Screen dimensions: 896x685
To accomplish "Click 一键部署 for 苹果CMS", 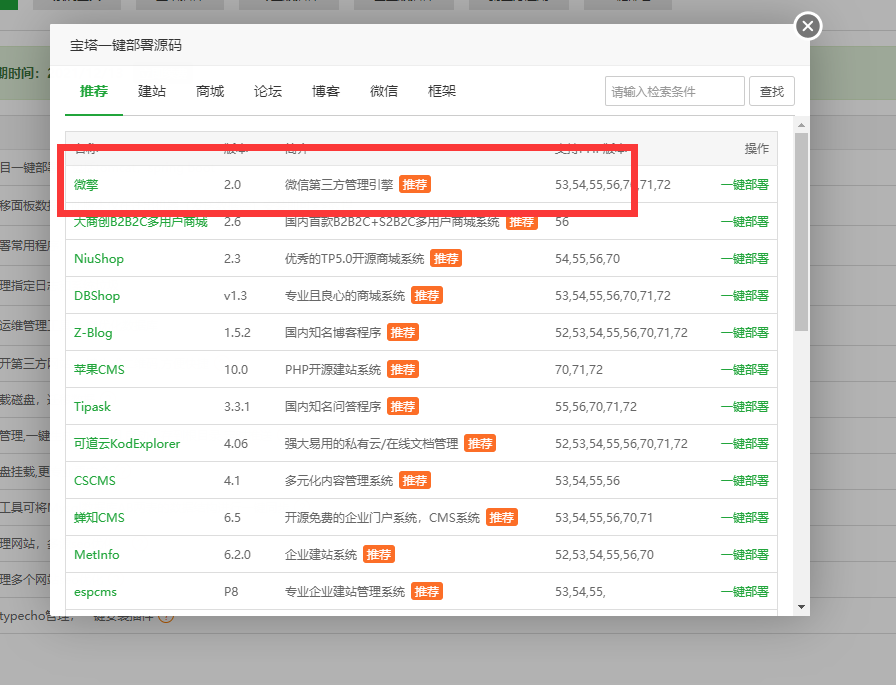I will point(745,370).
